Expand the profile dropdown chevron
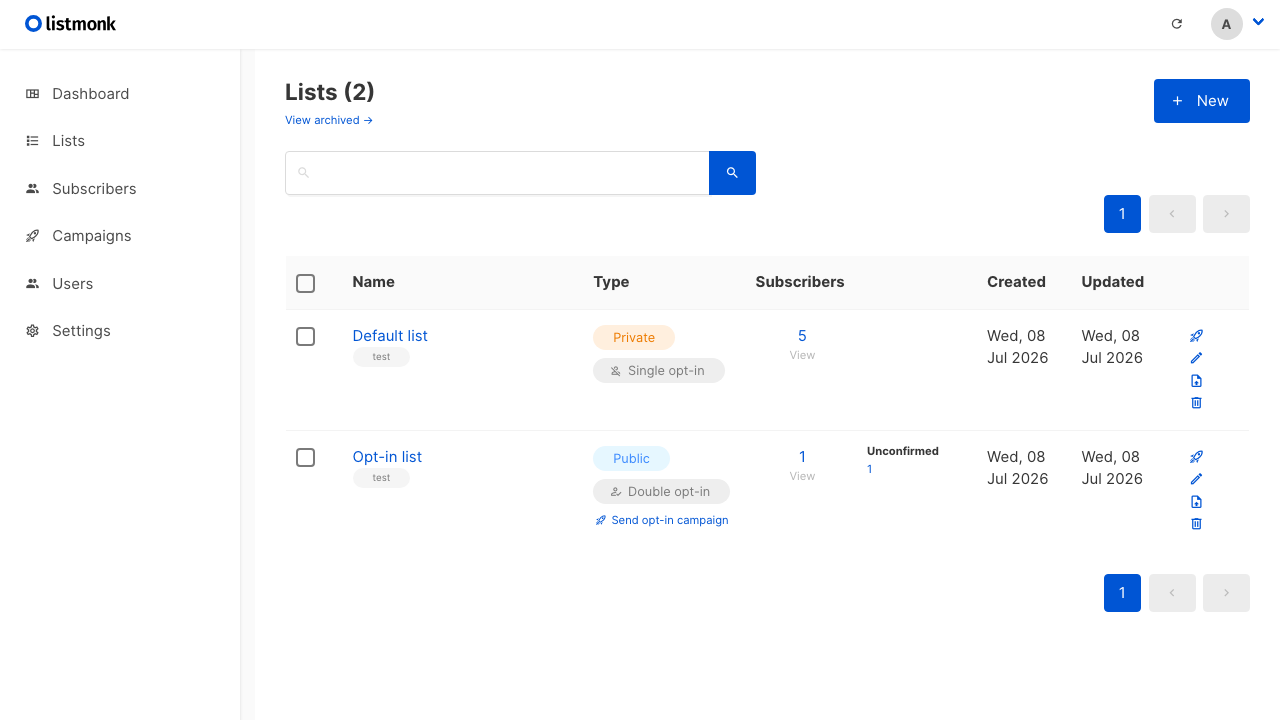Screen dimensions: 1280x720 click(1259, 22)
